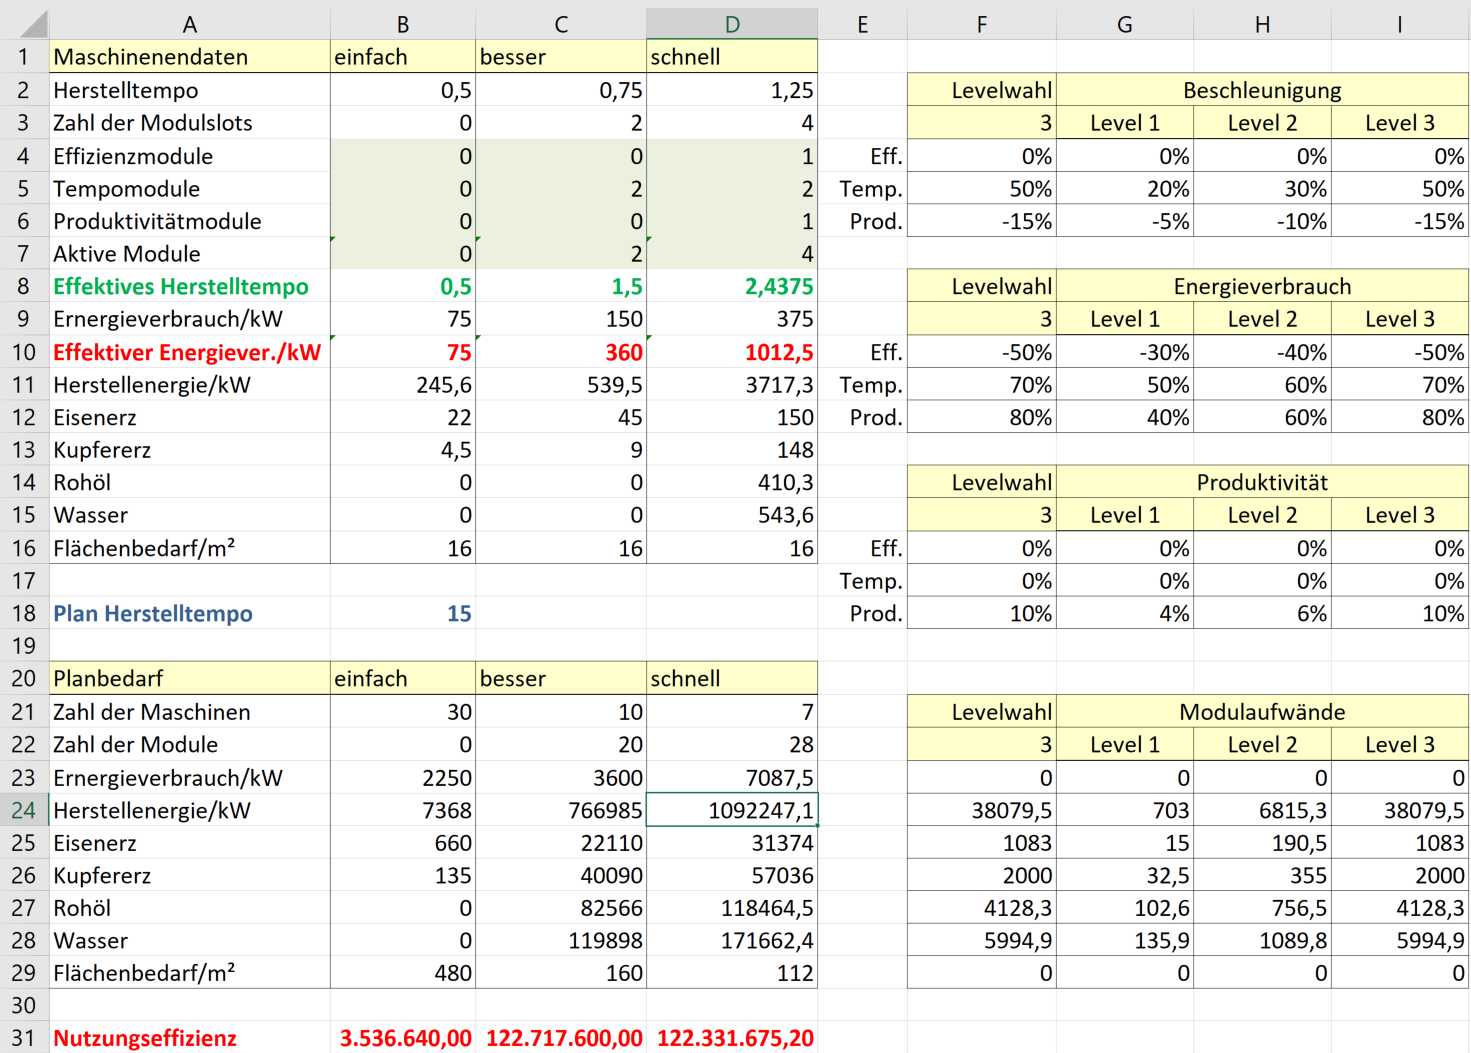Click the 'Zahl der Maschinen' label
The image size is (1471, 1053).
pos(190,711)
